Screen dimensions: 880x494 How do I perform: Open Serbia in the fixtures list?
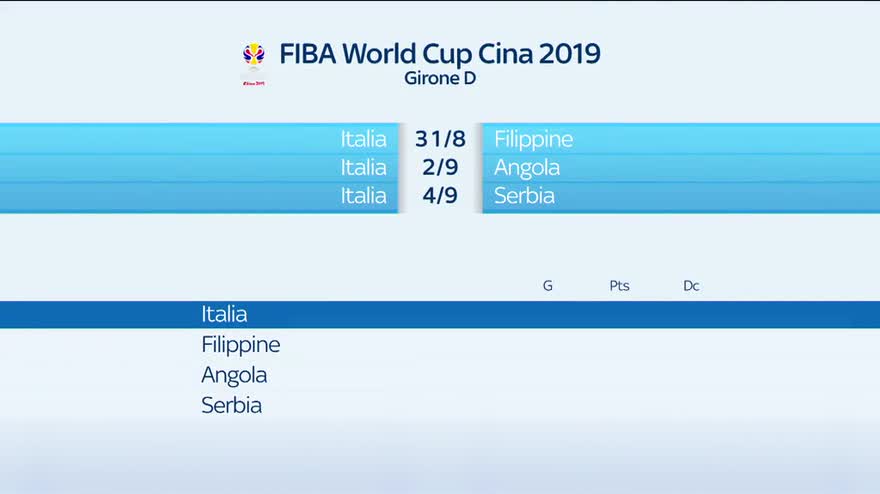(x=524, y=195)
